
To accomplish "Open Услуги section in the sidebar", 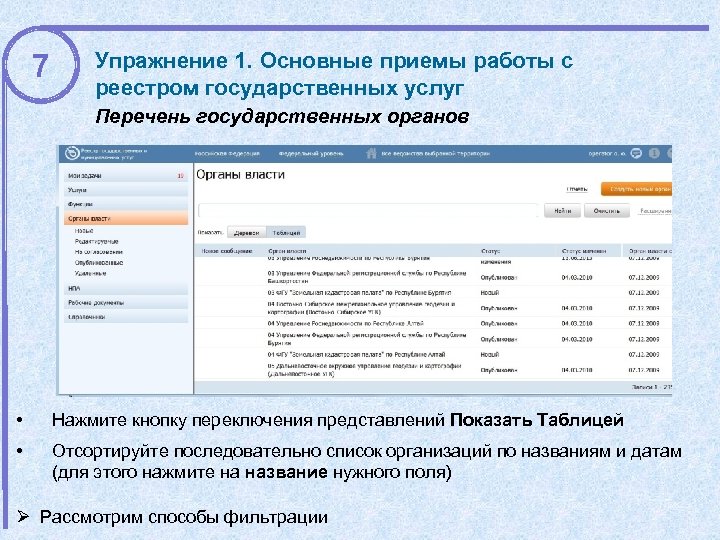I will pyautogui.click(x=126, y=190).
